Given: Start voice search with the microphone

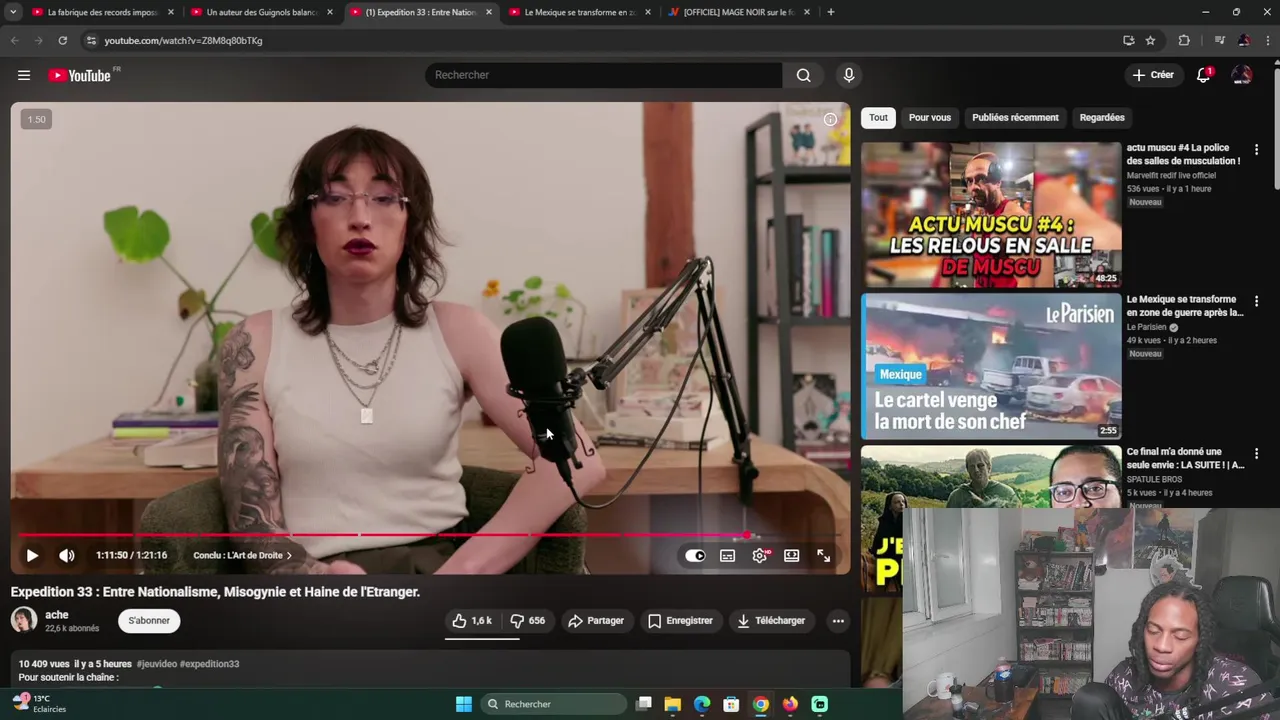Looking at the screenshot, I should (849, 75).
